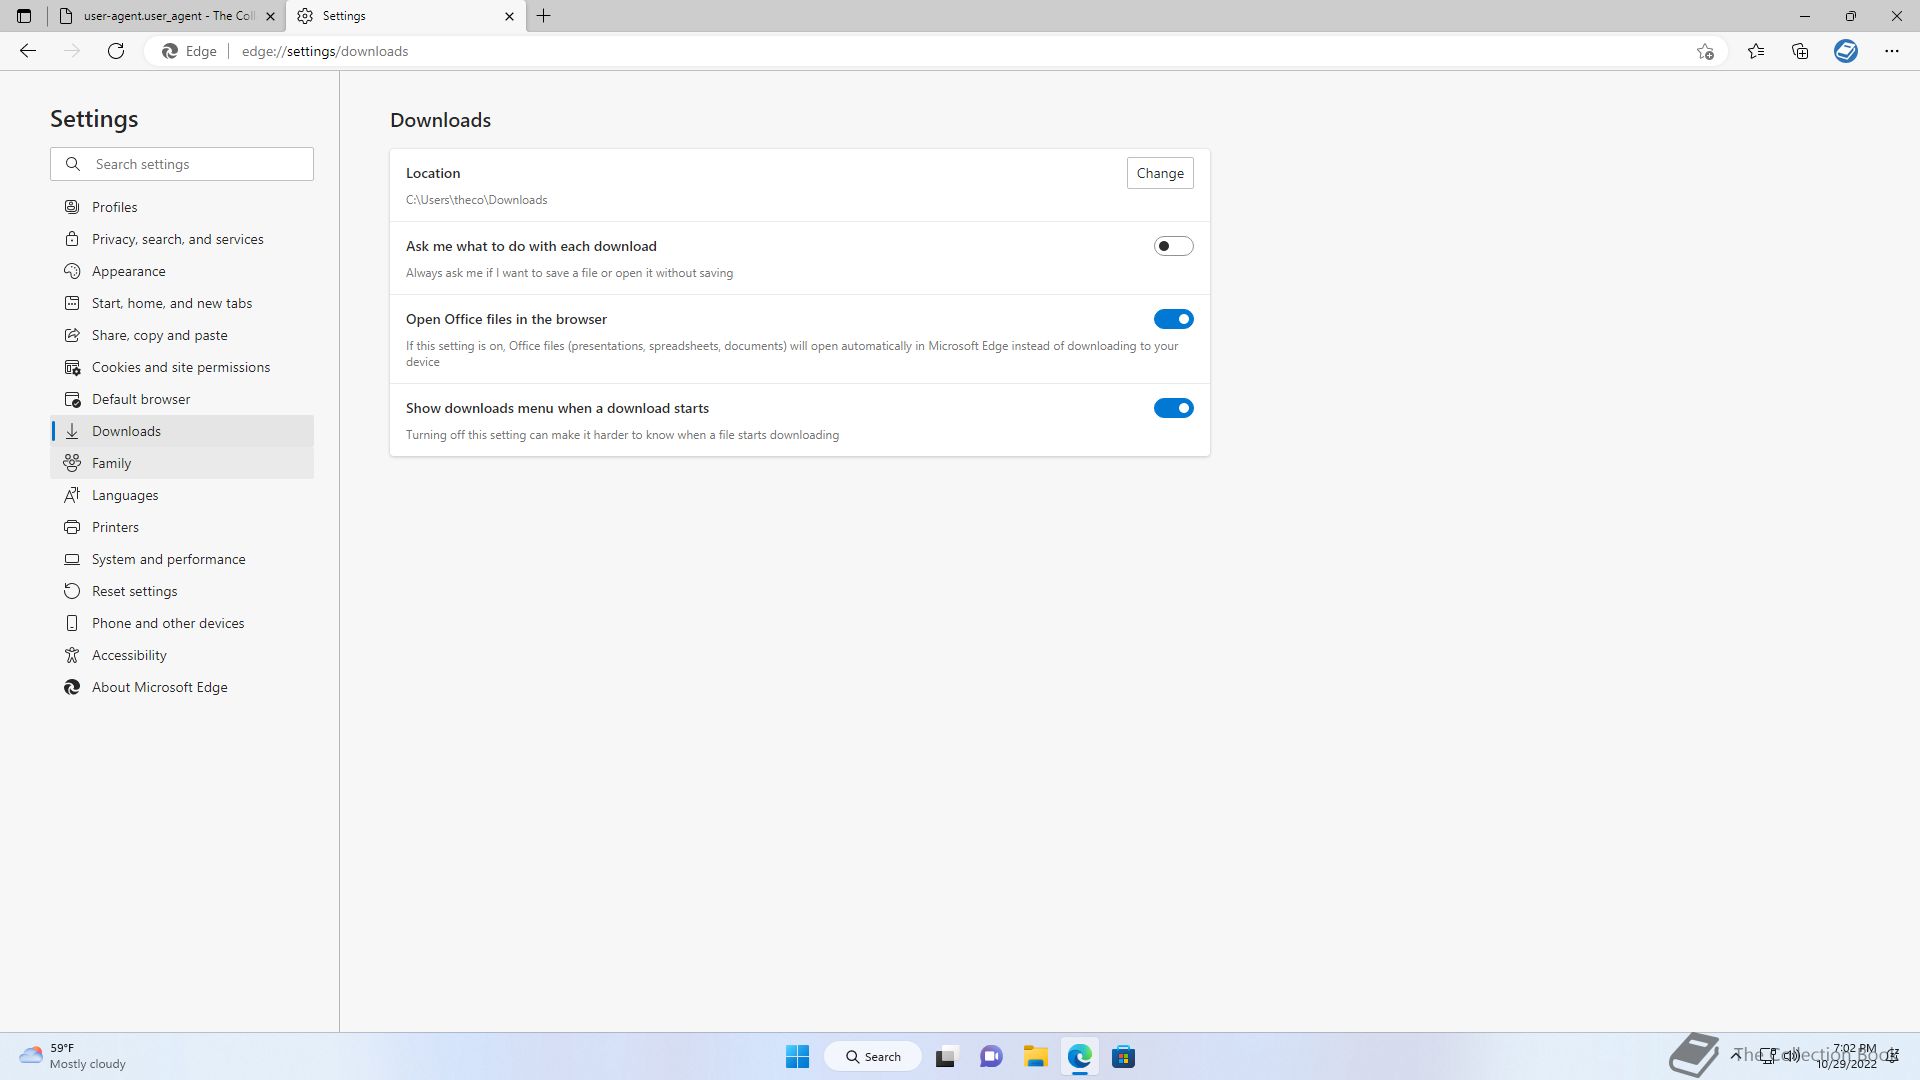Image resolution: width=1920 pixels, height=1080 pixels.
Task: Open the vertical tabs actions icon
Action: 24,16
